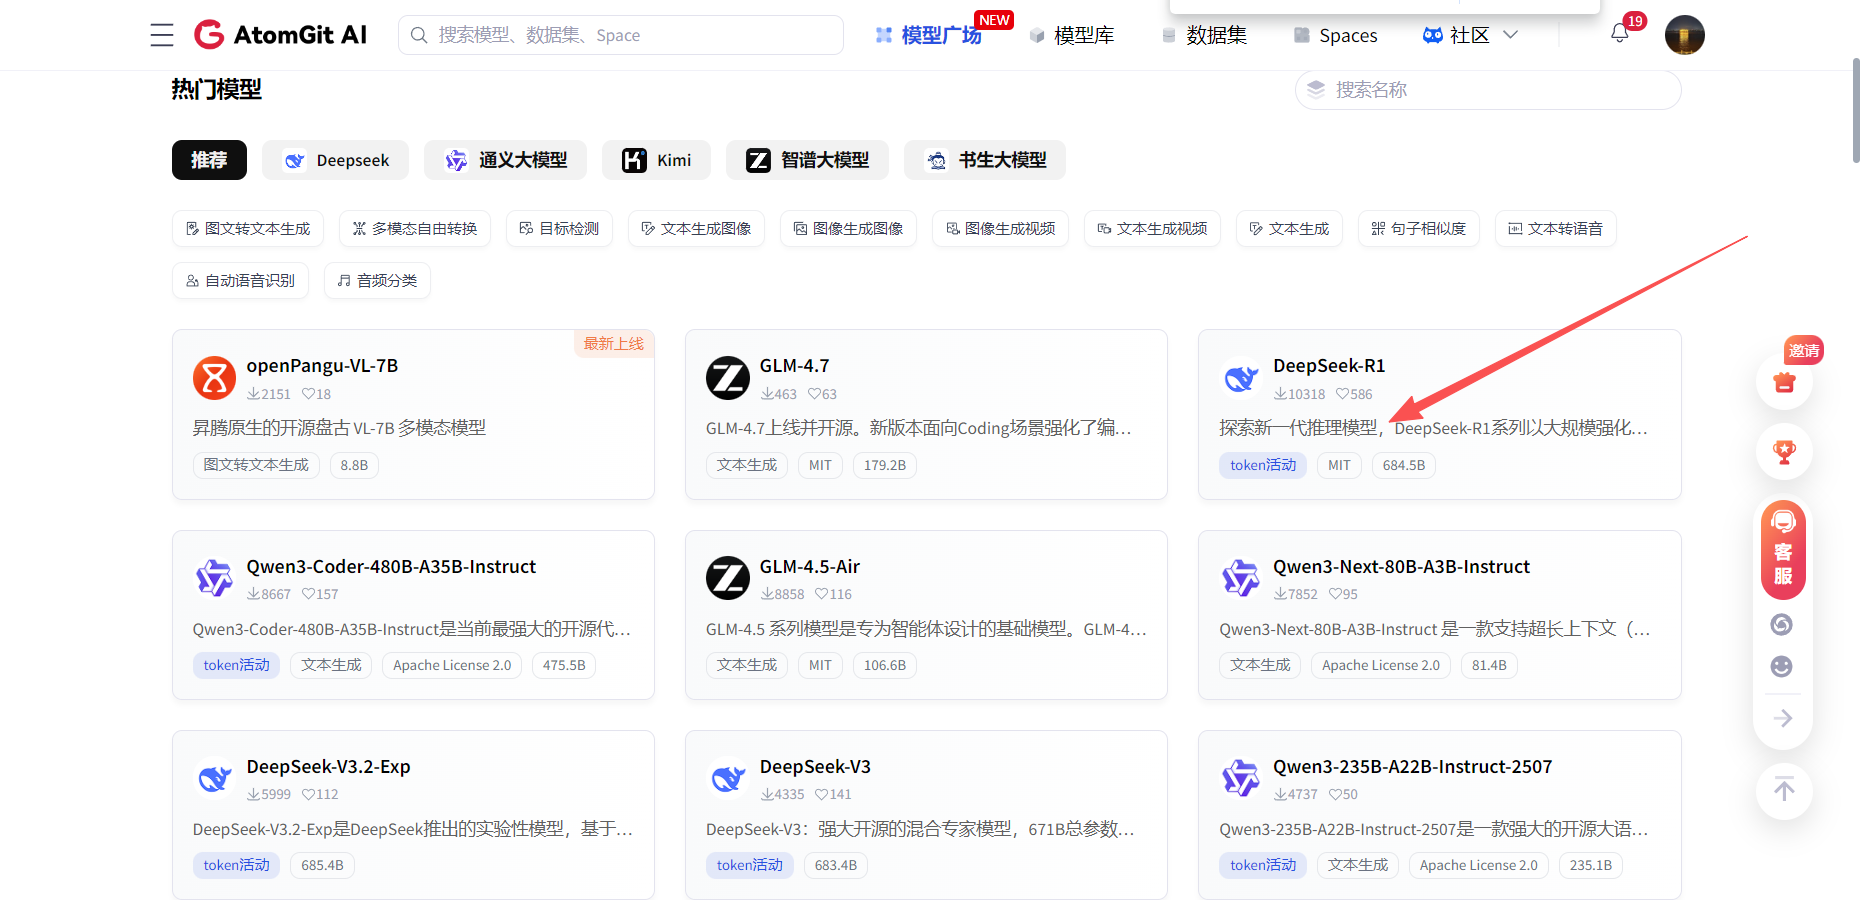
Task: Open the GLM-4.7 model title
Action: [x=794, y=366]
